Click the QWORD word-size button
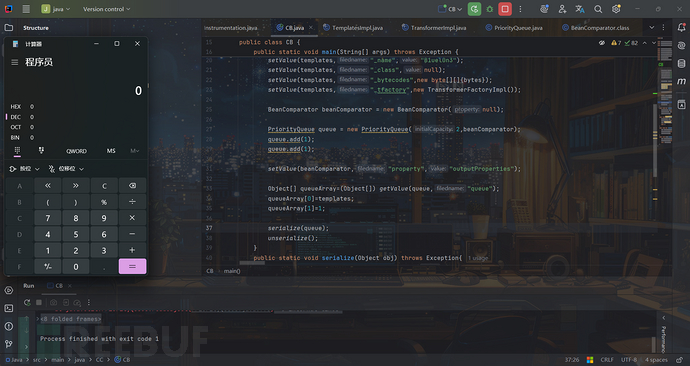Image resolution: width=690 pixels, height=366 pixels. click(x=76, y=151)
